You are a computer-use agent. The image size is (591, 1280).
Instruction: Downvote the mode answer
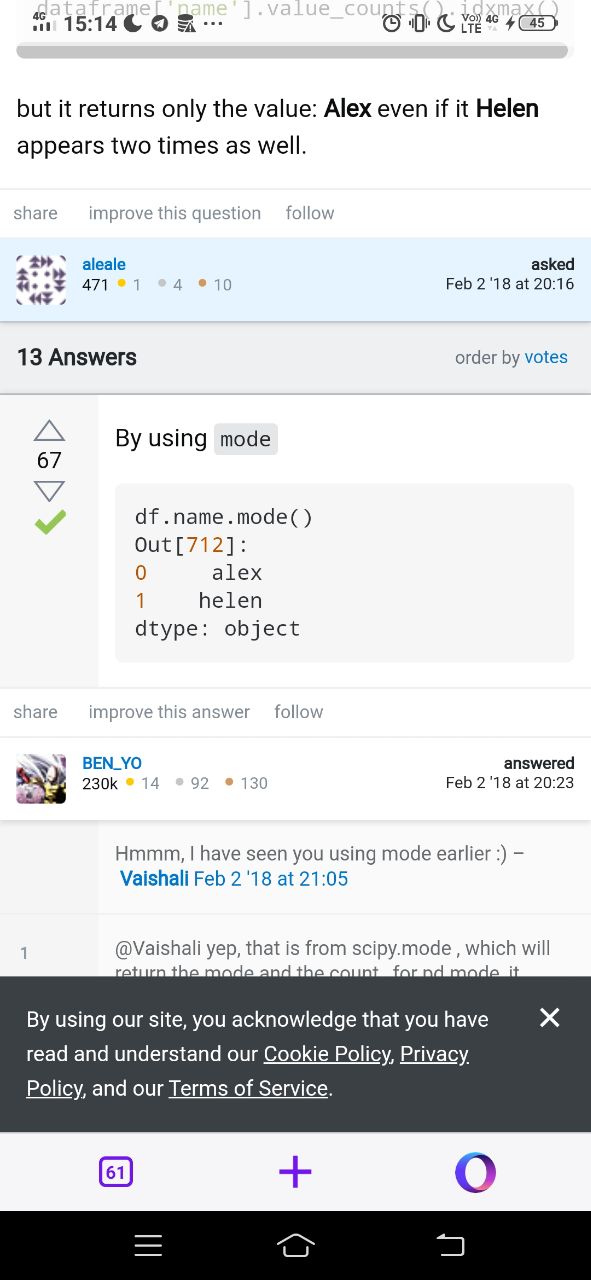tap(49, 491)
